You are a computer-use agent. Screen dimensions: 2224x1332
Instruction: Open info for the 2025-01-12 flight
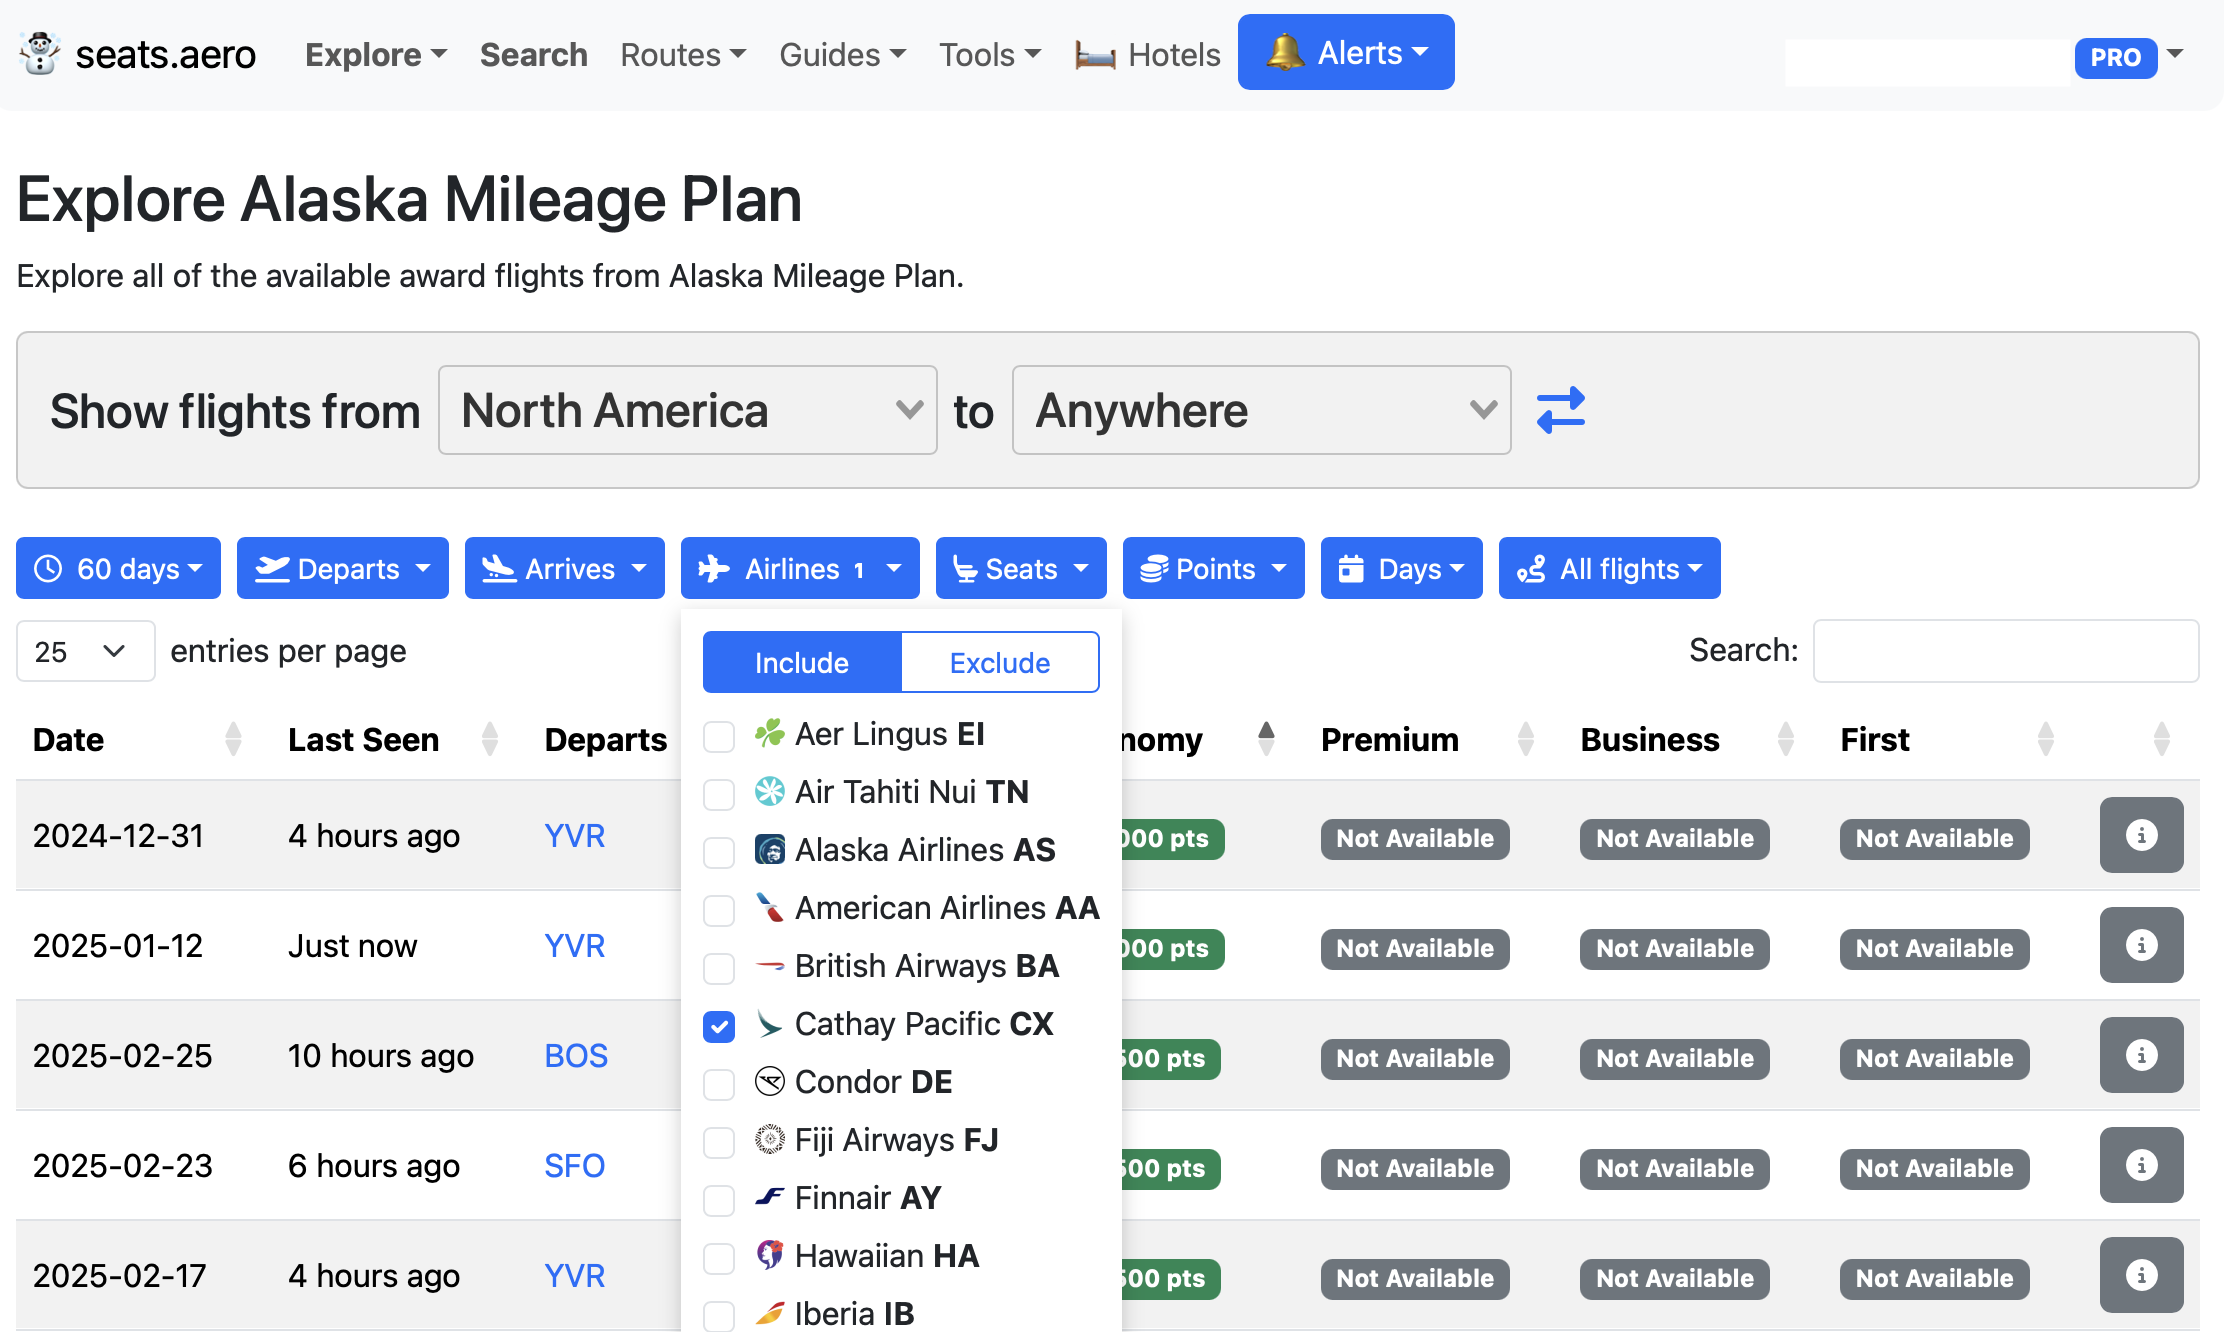point(2141,945)
